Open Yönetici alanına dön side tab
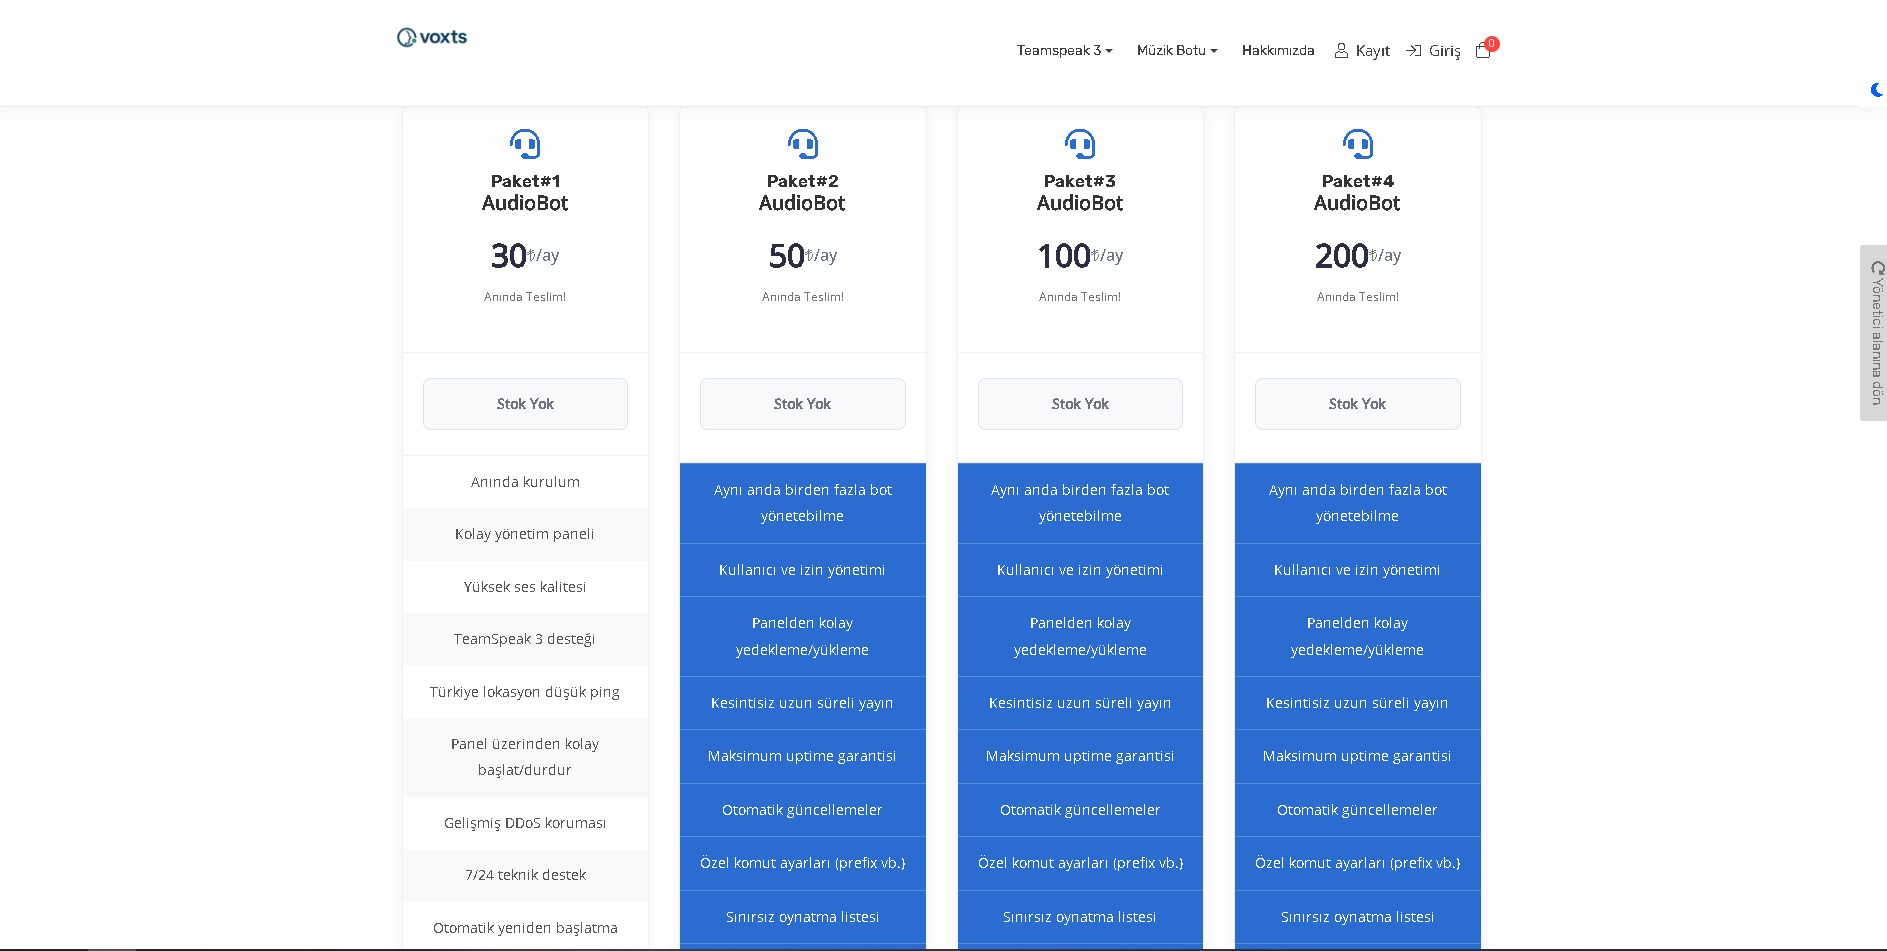Viewport: 1887px width, 951px height. pyautogui.click(x=1874, y=333)
